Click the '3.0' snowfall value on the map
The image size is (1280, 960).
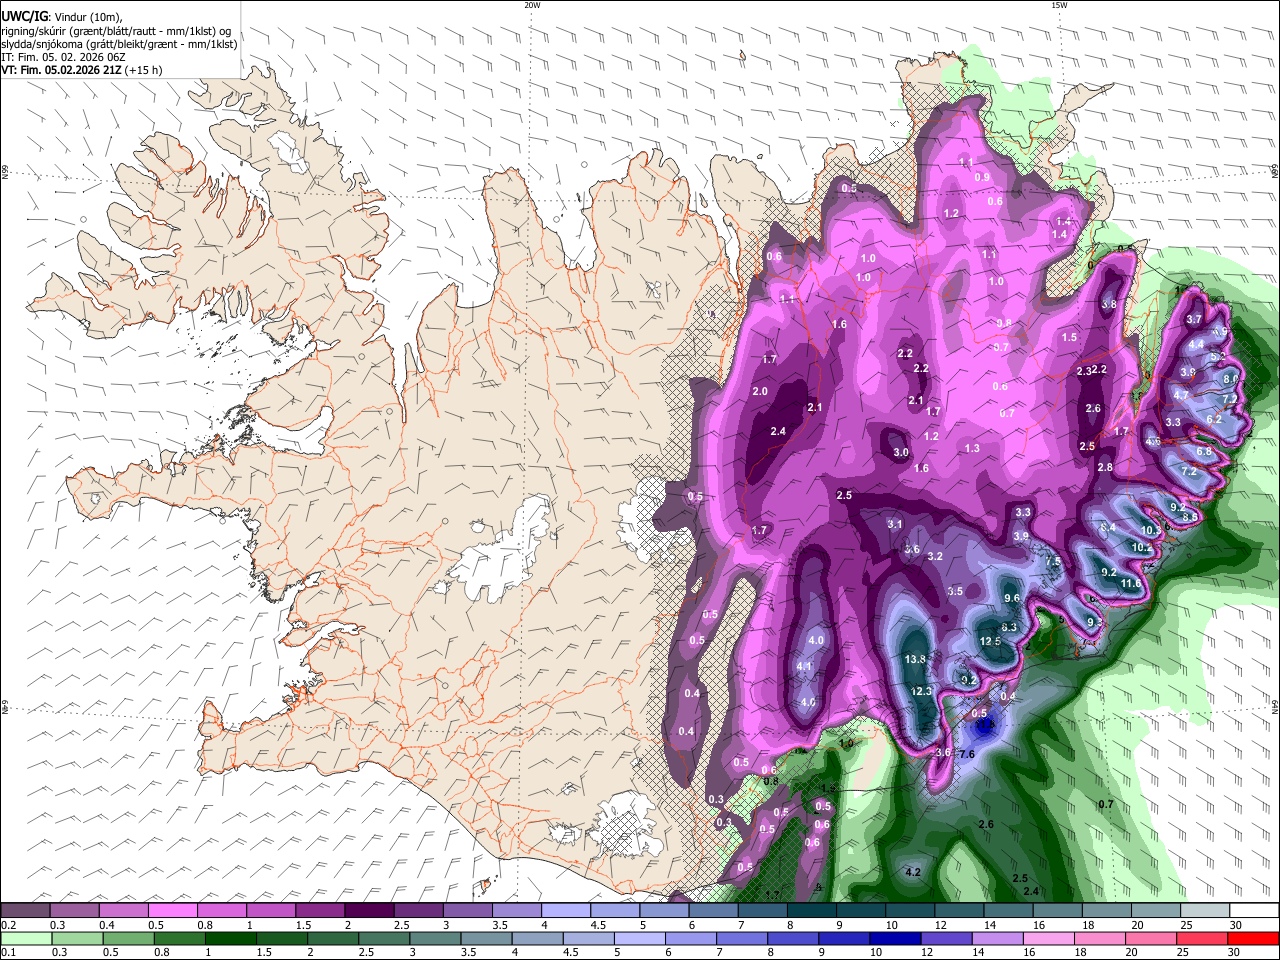[x=900, y=452]
